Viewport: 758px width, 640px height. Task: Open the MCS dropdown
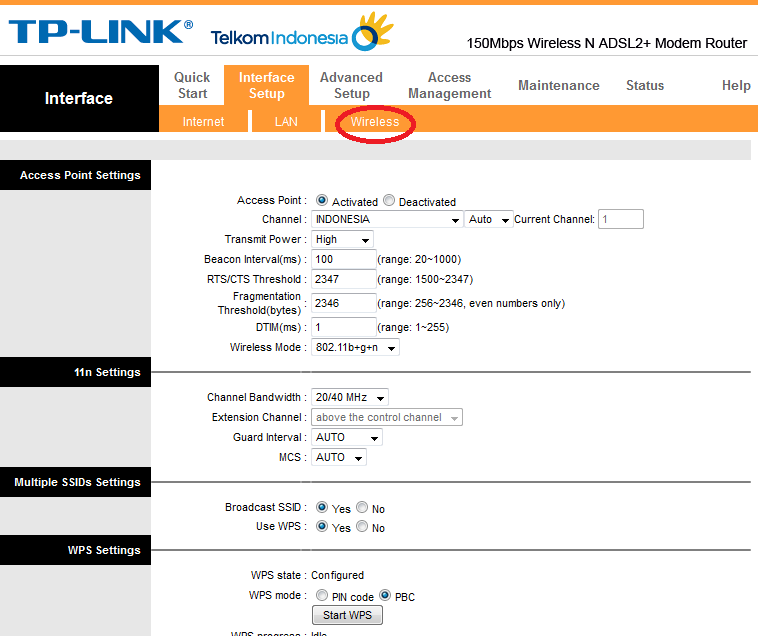coord(338,457)
